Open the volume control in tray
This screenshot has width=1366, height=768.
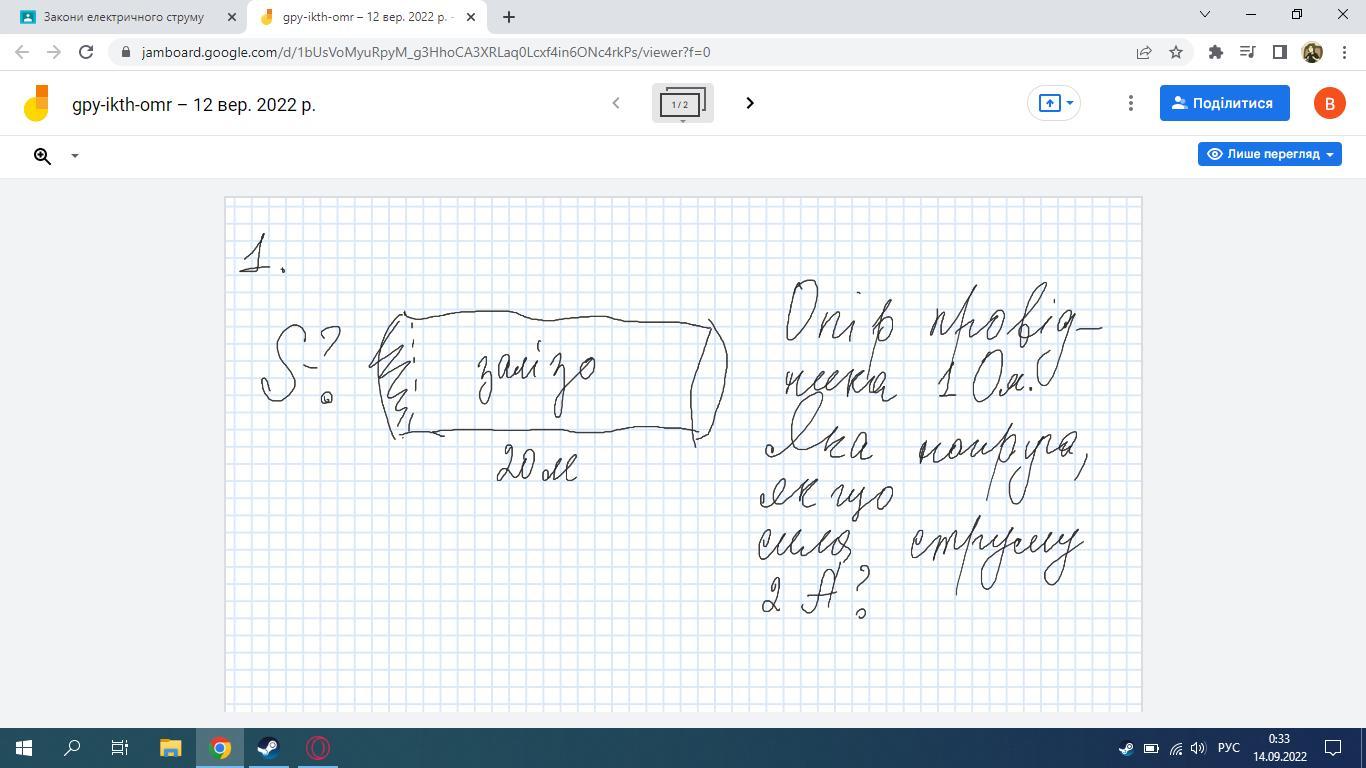[1198, 748]
